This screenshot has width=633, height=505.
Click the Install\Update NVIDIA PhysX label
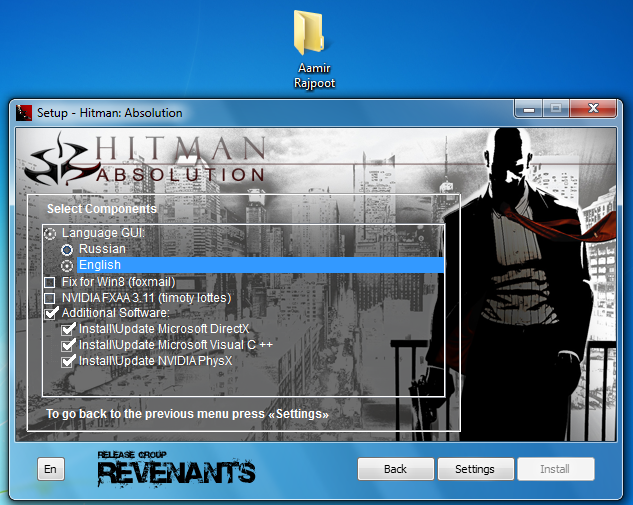pyautogui.click(x=156, y=360)
